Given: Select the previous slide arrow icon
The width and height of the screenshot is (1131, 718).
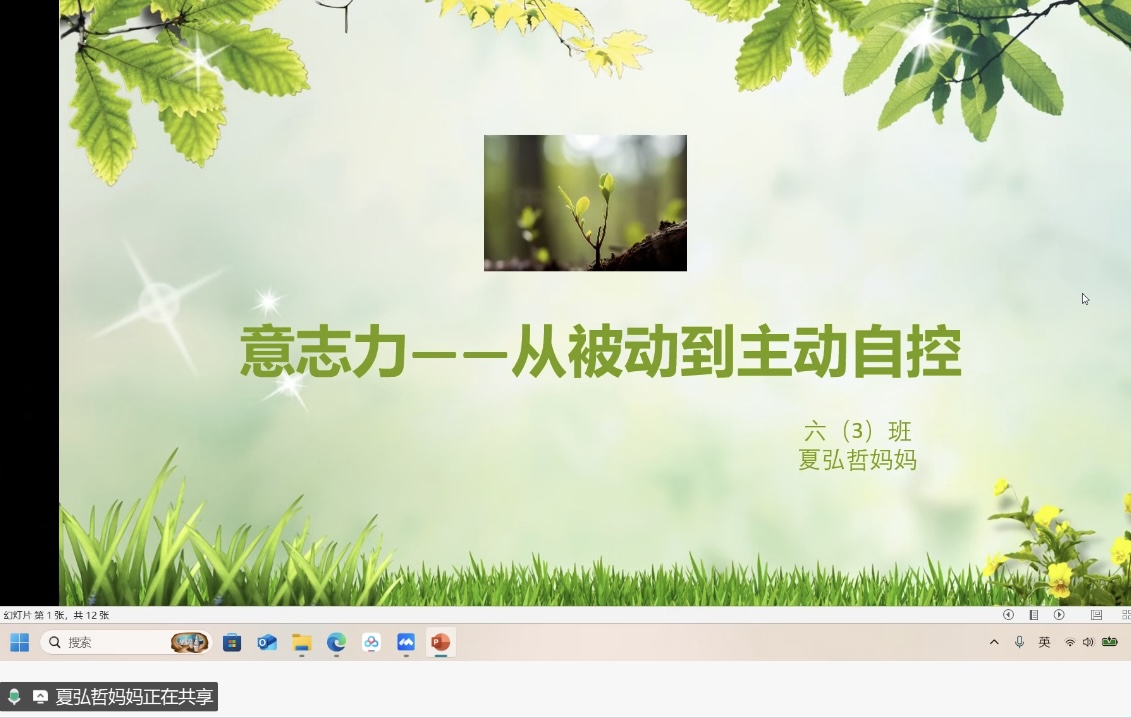Looking at the screenshot, I should tap(1009, 615).
